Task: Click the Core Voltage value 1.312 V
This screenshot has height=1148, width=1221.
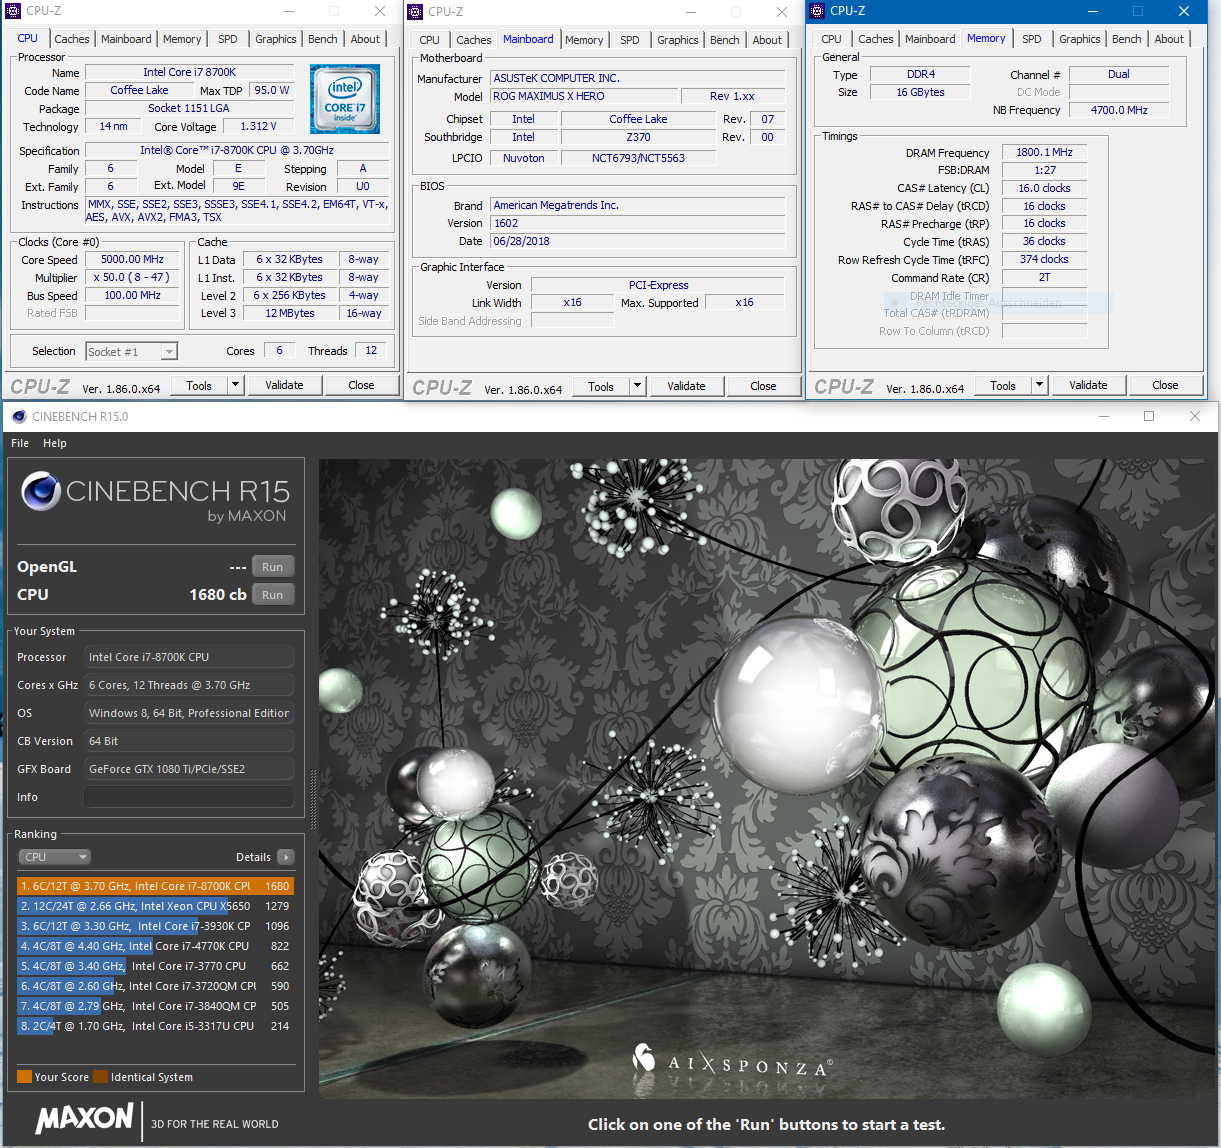Action: pos(258,126)
